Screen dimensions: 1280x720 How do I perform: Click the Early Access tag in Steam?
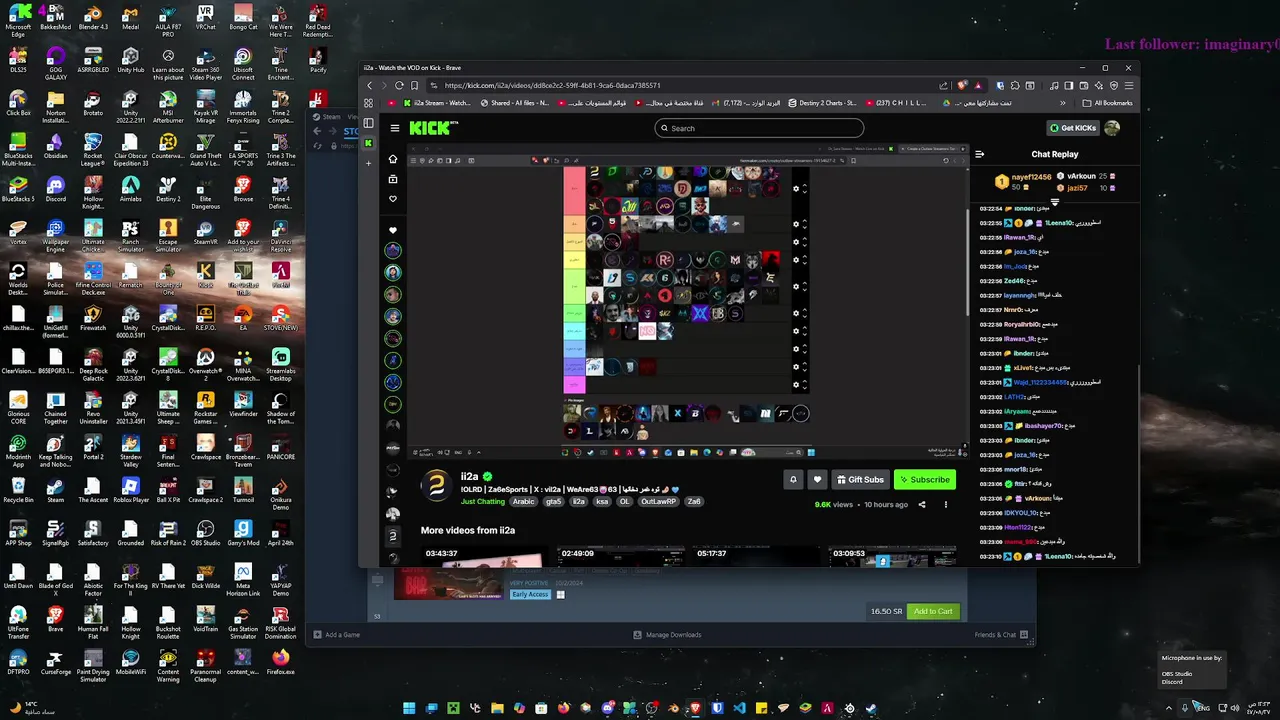(530, 594)
